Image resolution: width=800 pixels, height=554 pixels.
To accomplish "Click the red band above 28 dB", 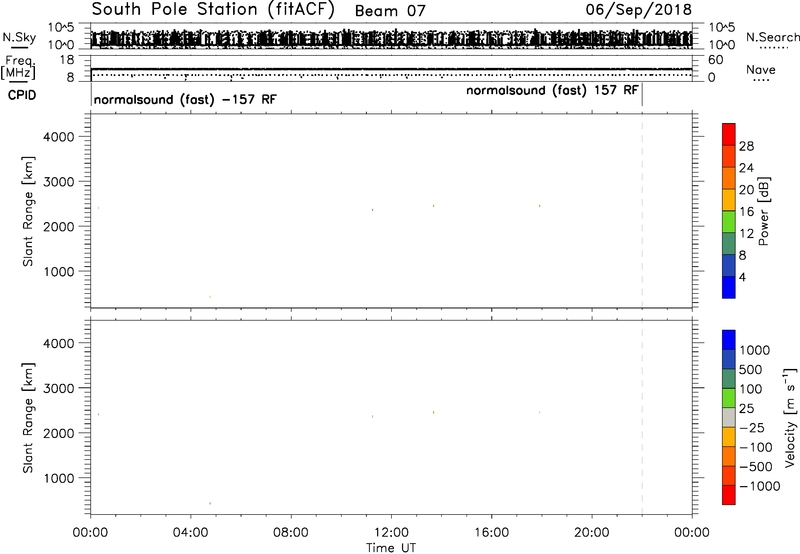I will 729,135.
